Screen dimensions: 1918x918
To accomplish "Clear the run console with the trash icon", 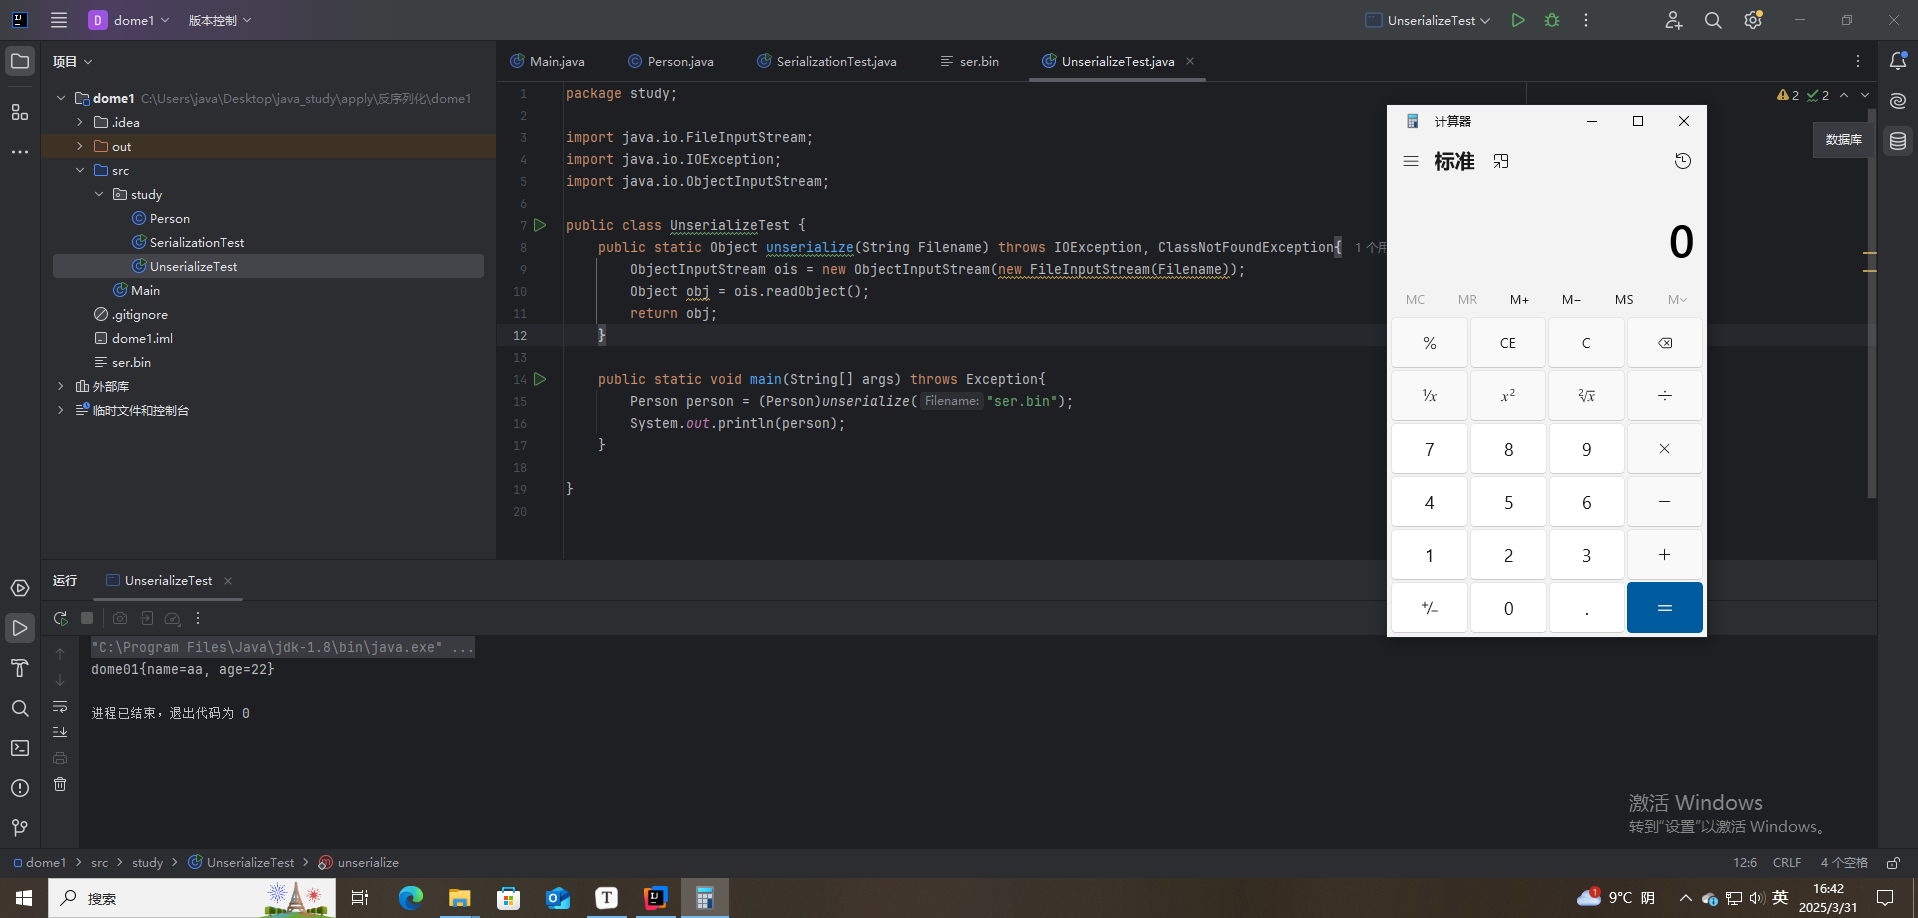I will click(60, 784).
